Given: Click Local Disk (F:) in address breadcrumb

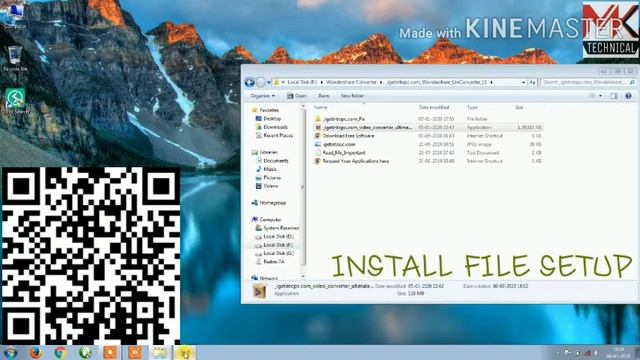Looking at the screenshot, I should [302, 82].
